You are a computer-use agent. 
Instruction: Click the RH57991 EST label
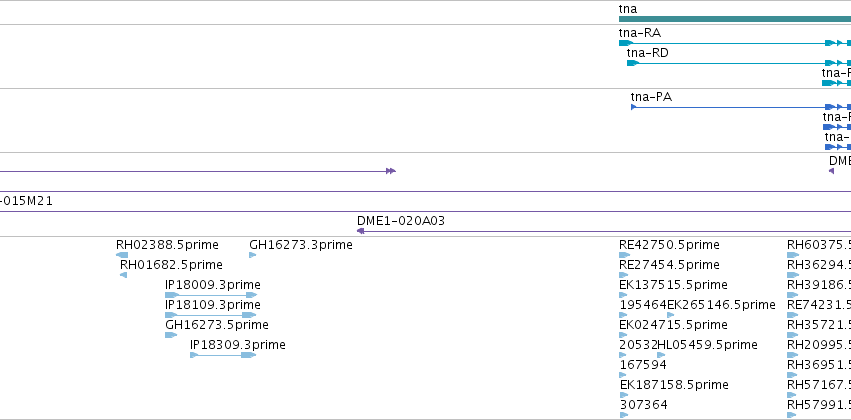tap(819, 405)
